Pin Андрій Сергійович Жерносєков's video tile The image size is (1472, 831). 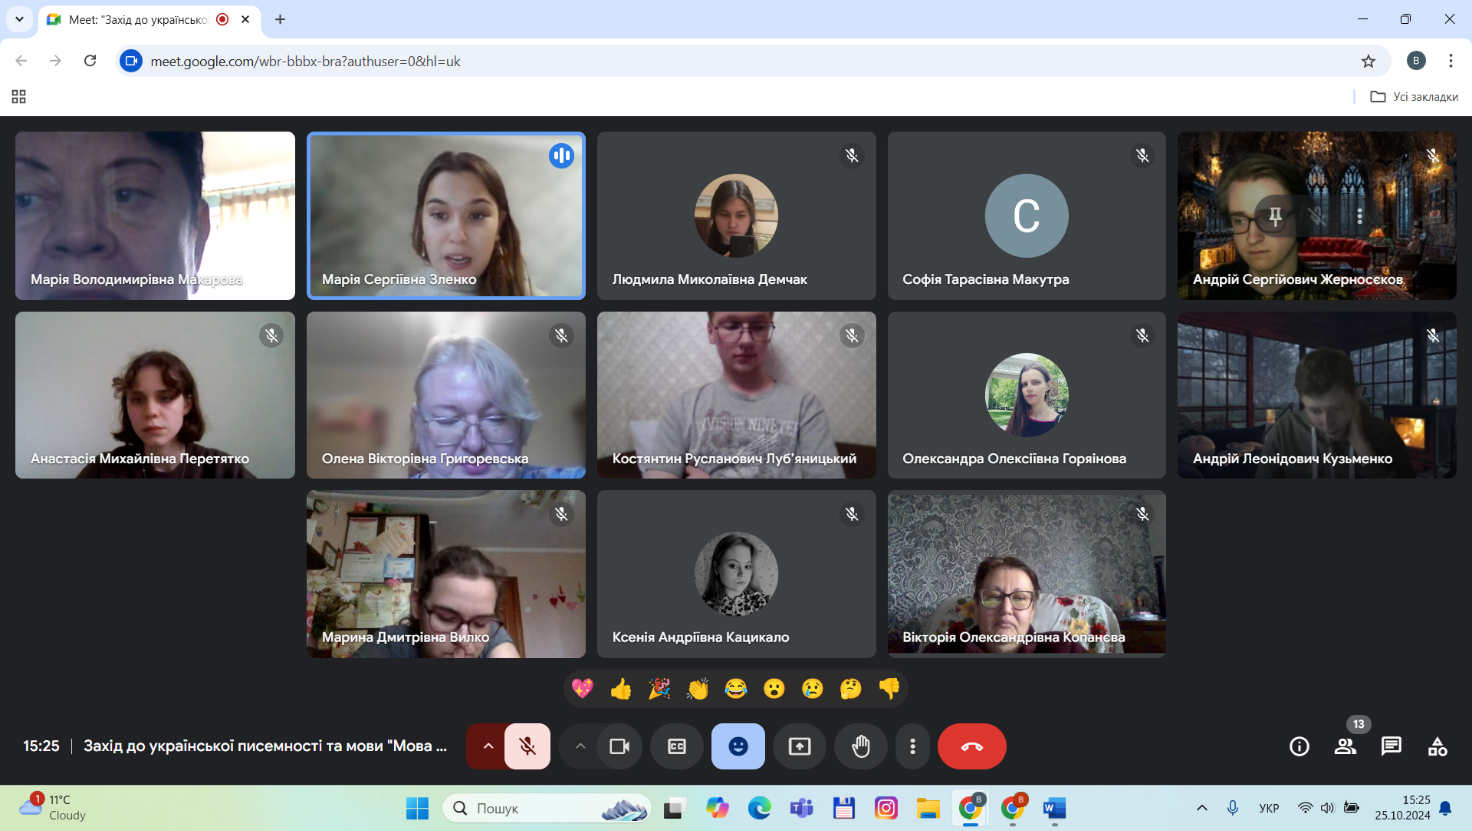(x=1275, y=215)
